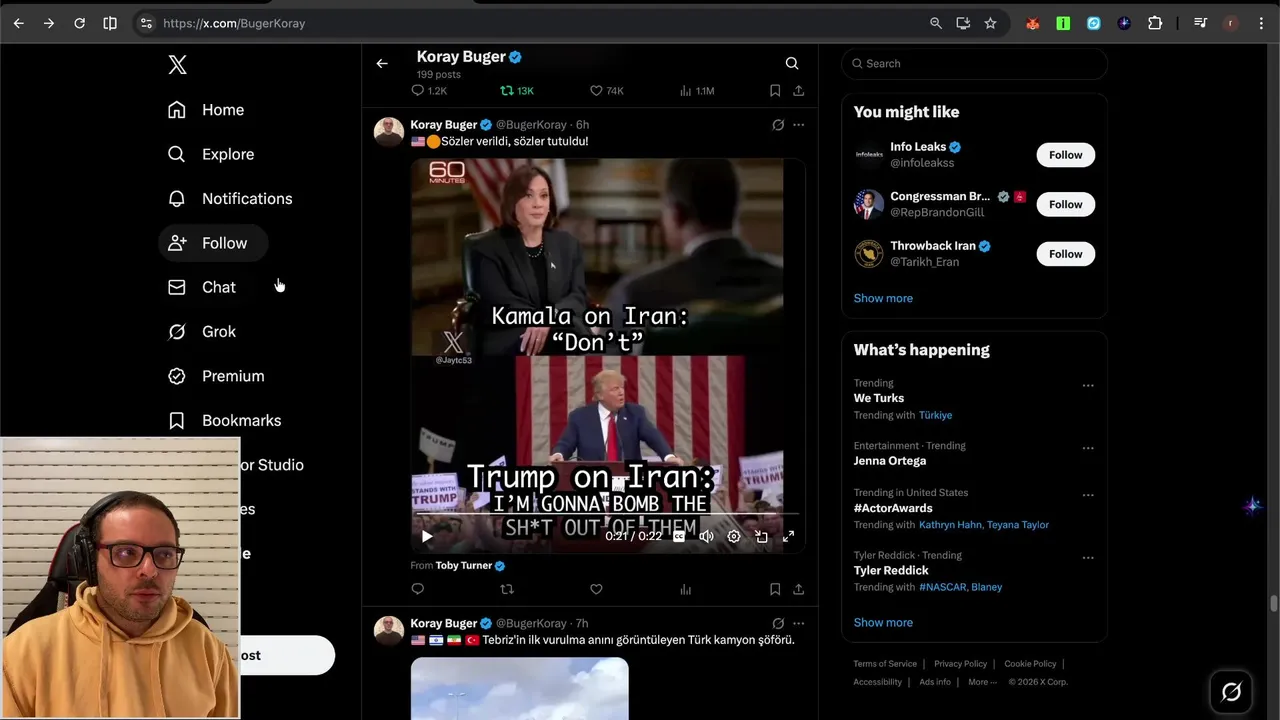Screen dimensions: 1280x720
Task: Open the #ActorAwards trend
Action: point(893,508)
